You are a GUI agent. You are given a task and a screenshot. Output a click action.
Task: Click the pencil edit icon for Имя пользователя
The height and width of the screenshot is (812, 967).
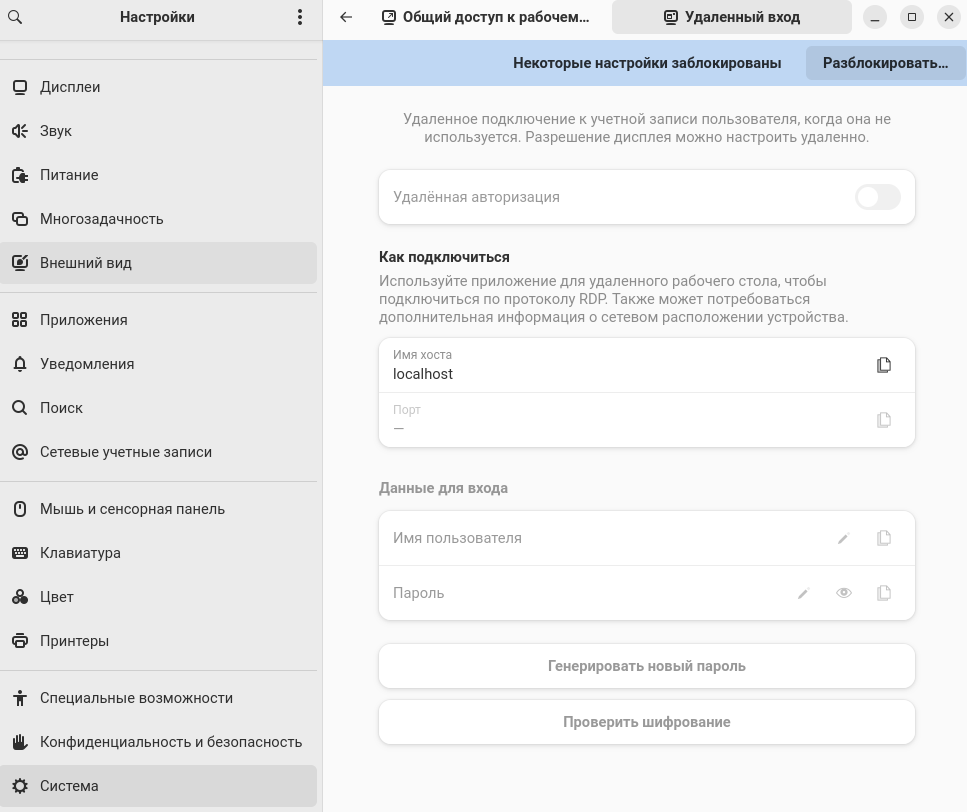pyautogui.click(x=843, y=539)
